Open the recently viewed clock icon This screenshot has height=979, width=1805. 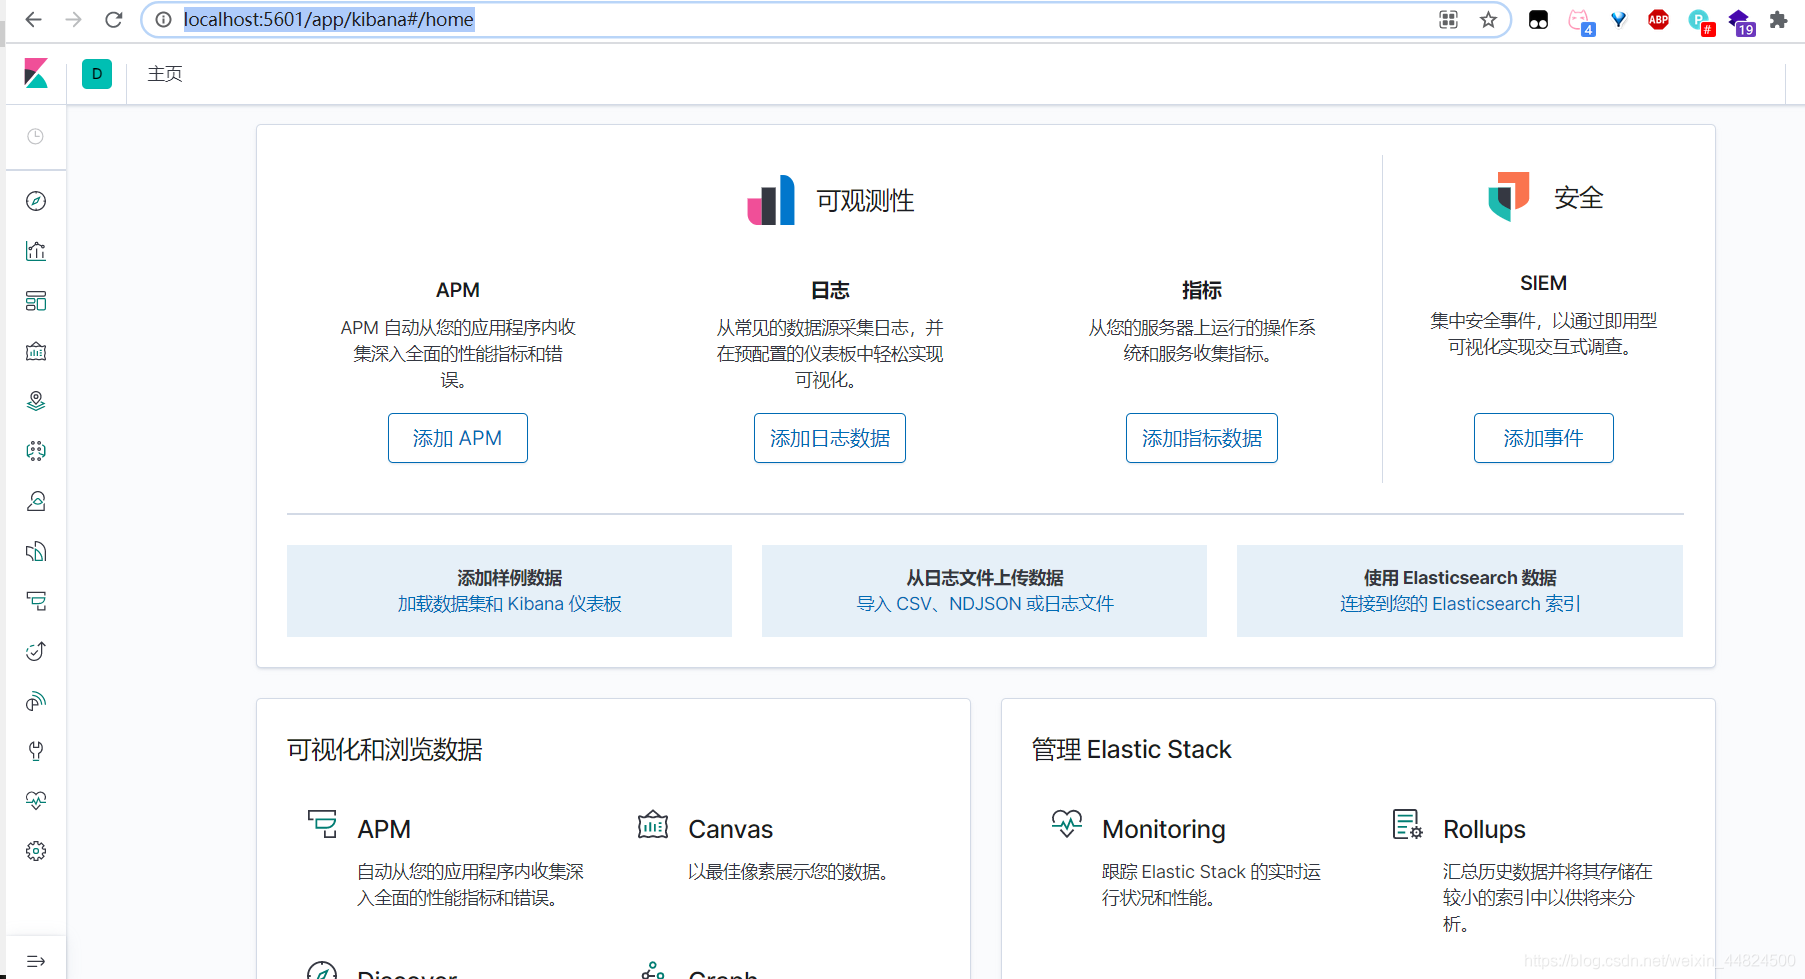(x=36, y=136)
